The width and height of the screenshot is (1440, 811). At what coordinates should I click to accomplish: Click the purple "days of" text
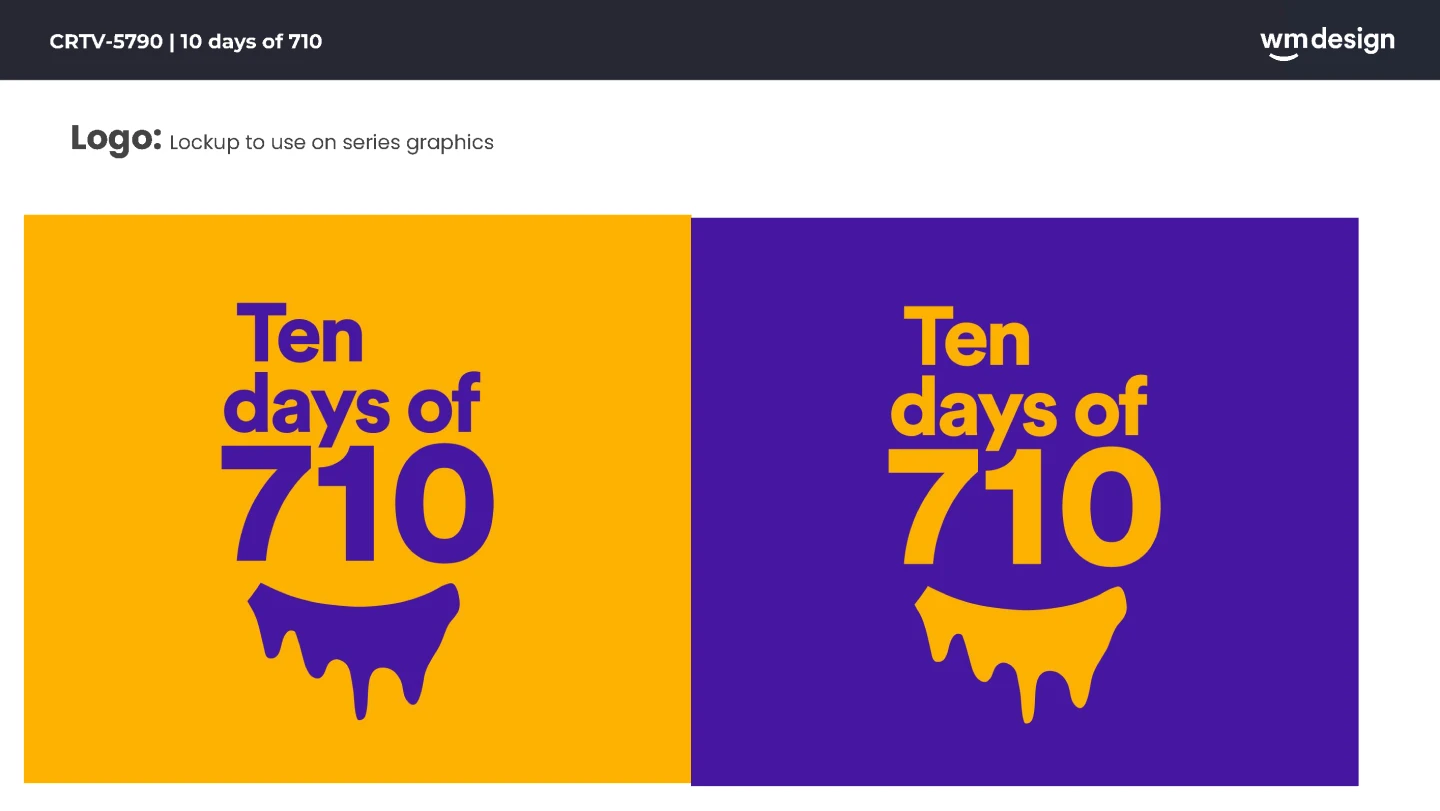coord(352,405)
